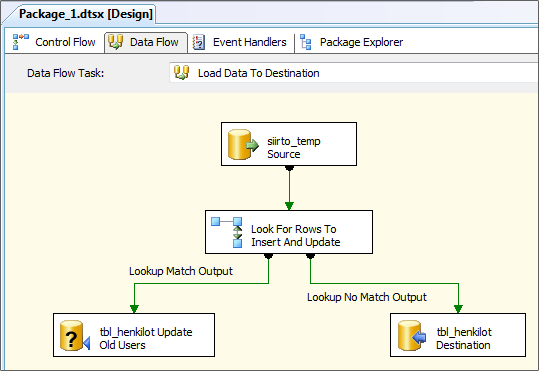This screenshot has width=539, height=371.
Task: Select the OLE DB Command question-mark icon
Action: click(75, 336)
